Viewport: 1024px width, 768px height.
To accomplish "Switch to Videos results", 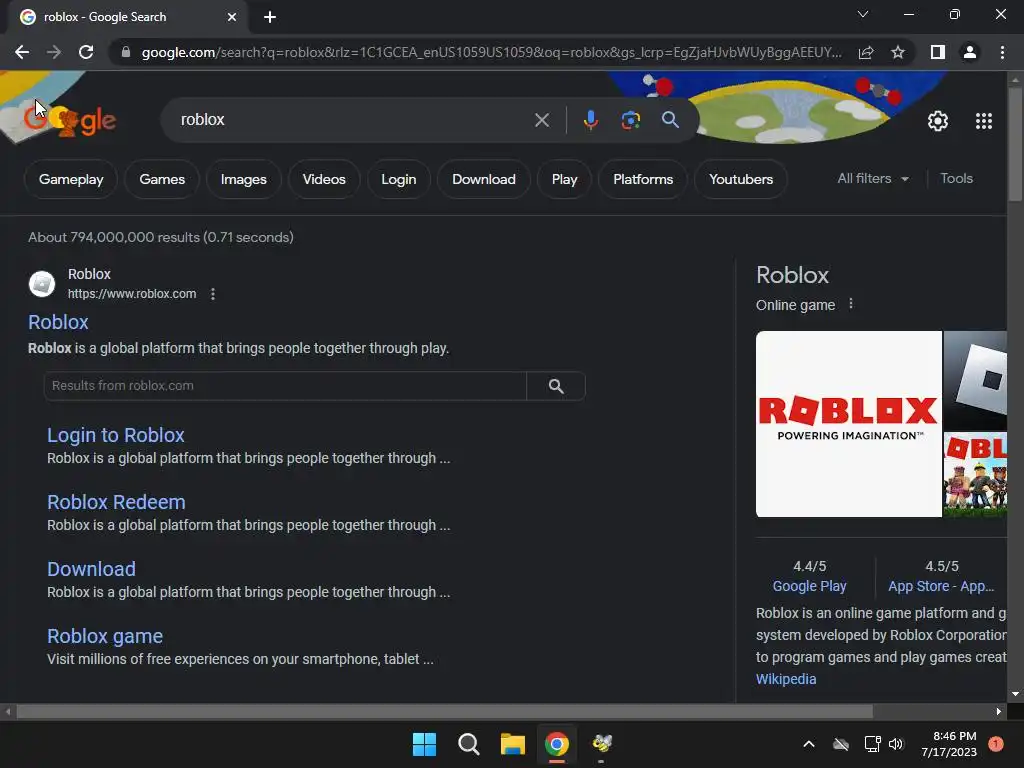I will point(324,179).
